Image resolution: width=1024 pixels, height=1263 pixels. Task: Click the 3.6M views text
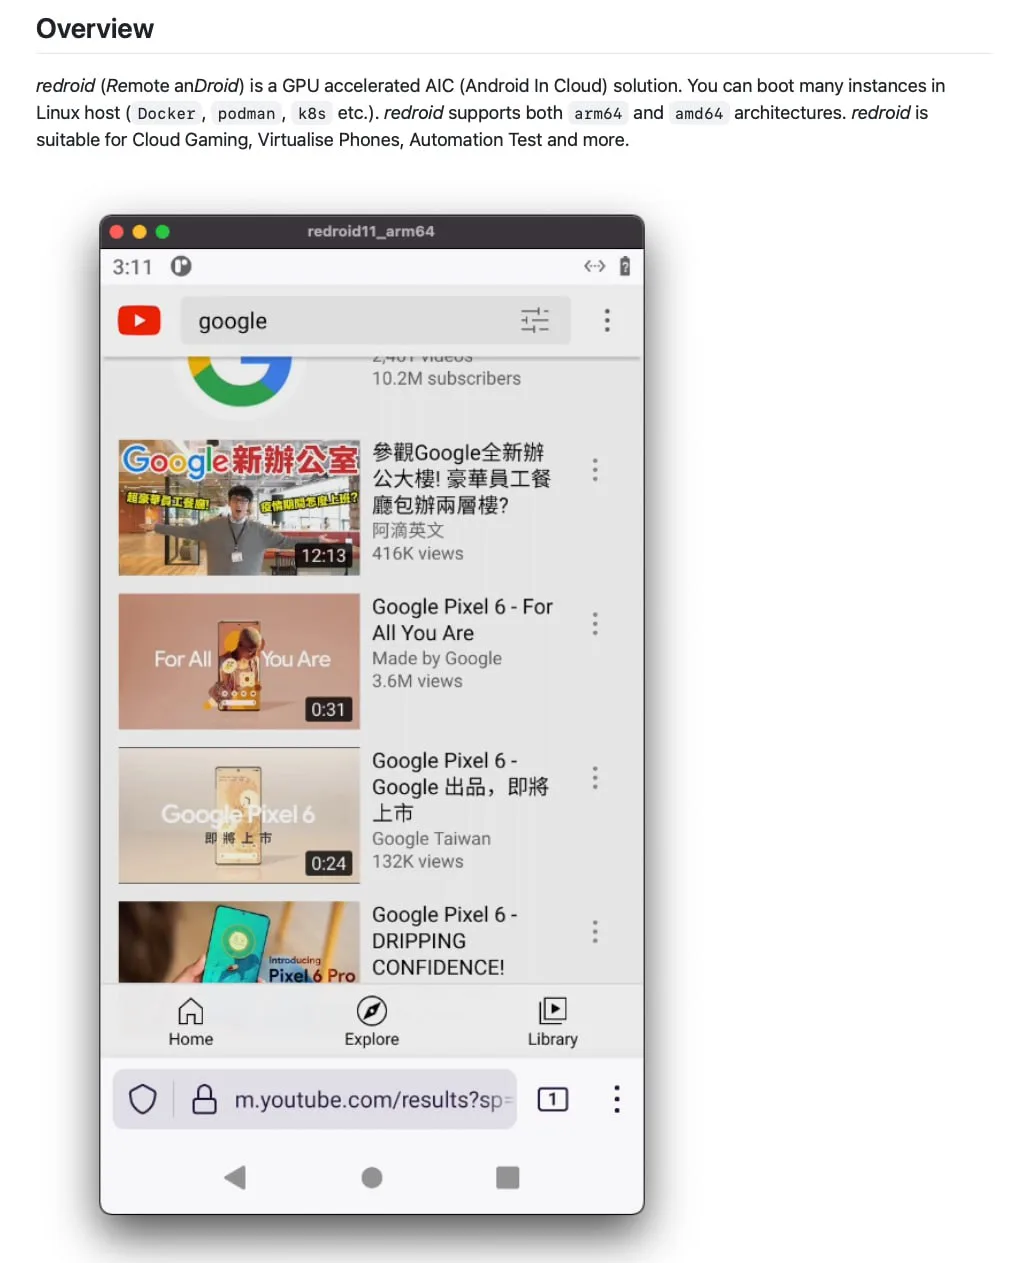(x=417, y=681)
